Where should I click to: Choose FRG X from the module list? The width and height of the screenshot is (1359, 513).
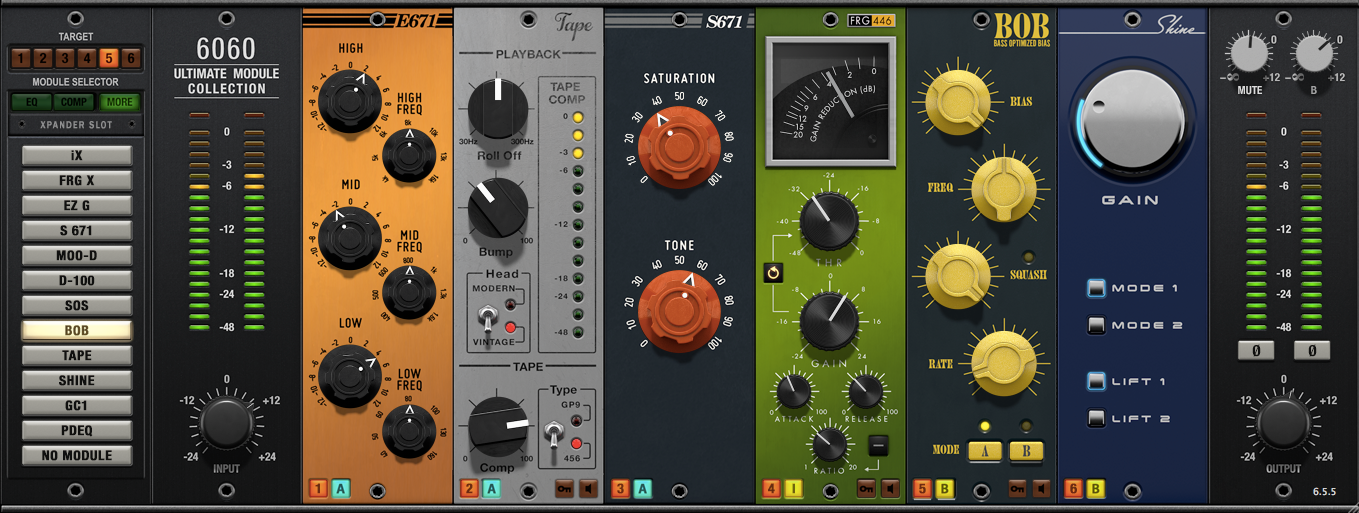[x=77, y=180]
